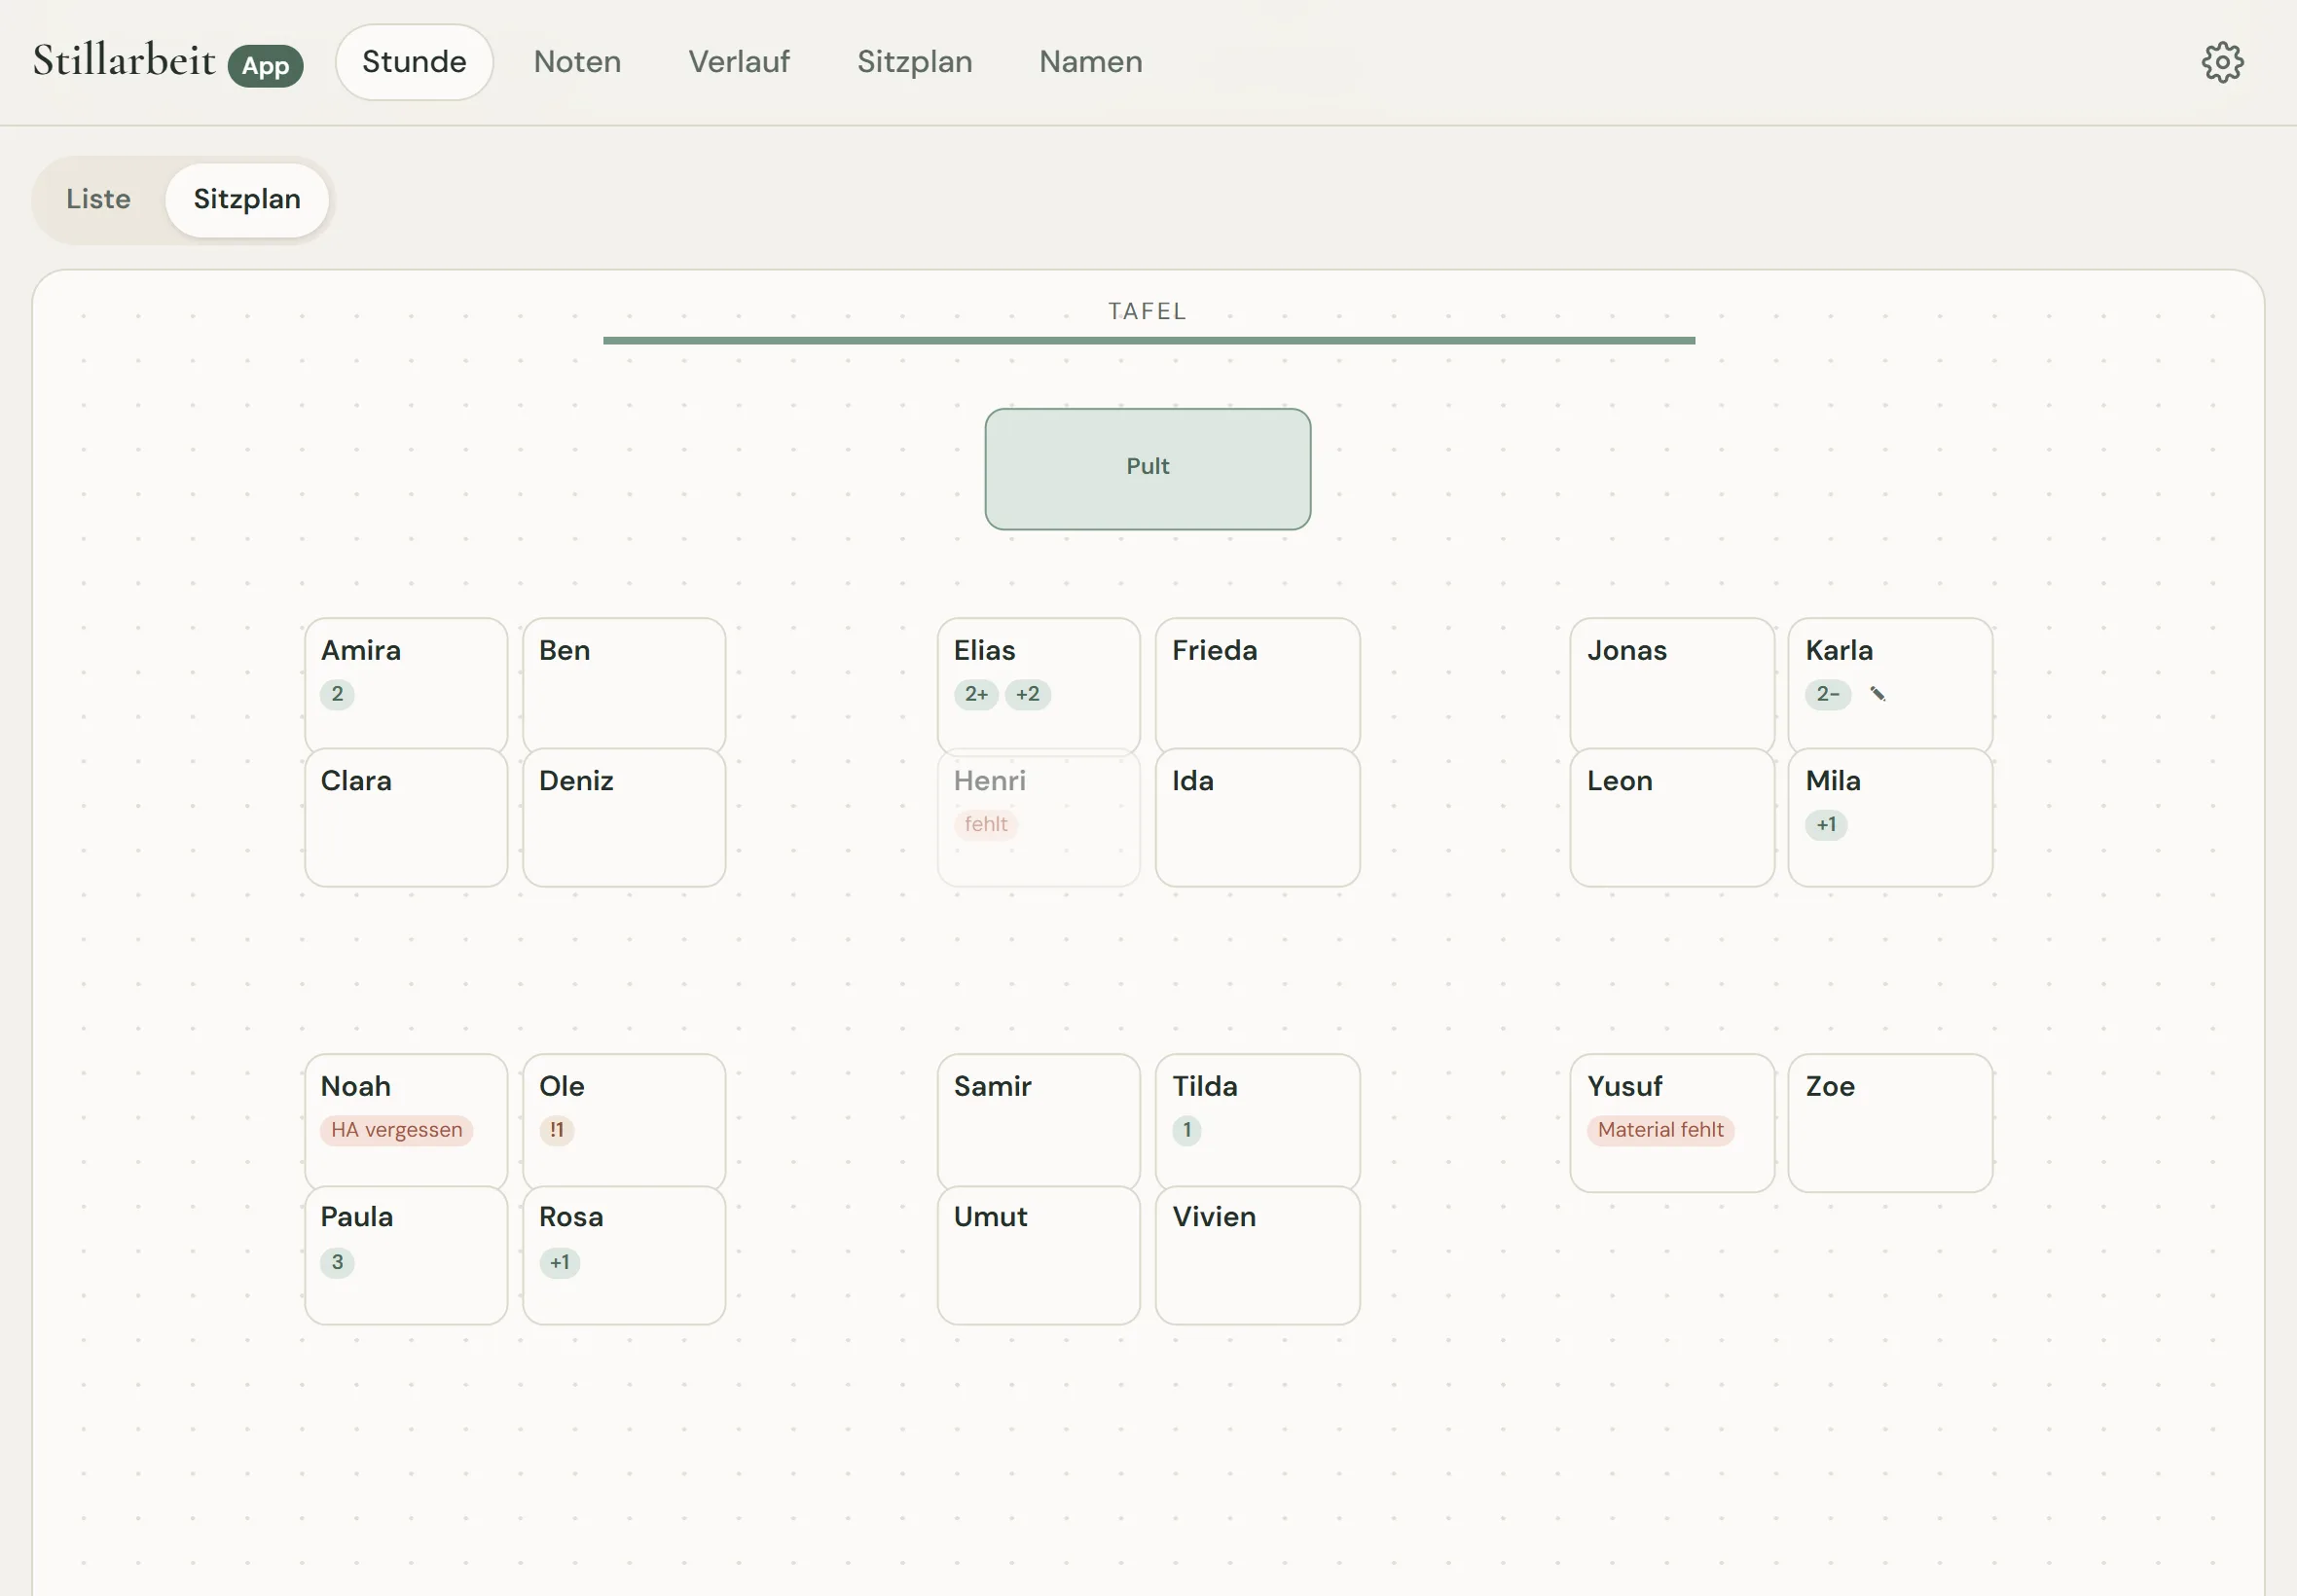Click Yusuf's Material fehlt tag

[1660, 1130]
